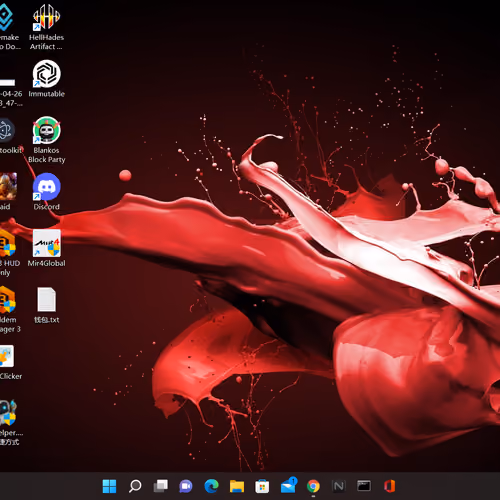Image resolution: width=500 pixels, height=500 pixels.
Task: Open the N app in taskbar
Action: (339, 486)
